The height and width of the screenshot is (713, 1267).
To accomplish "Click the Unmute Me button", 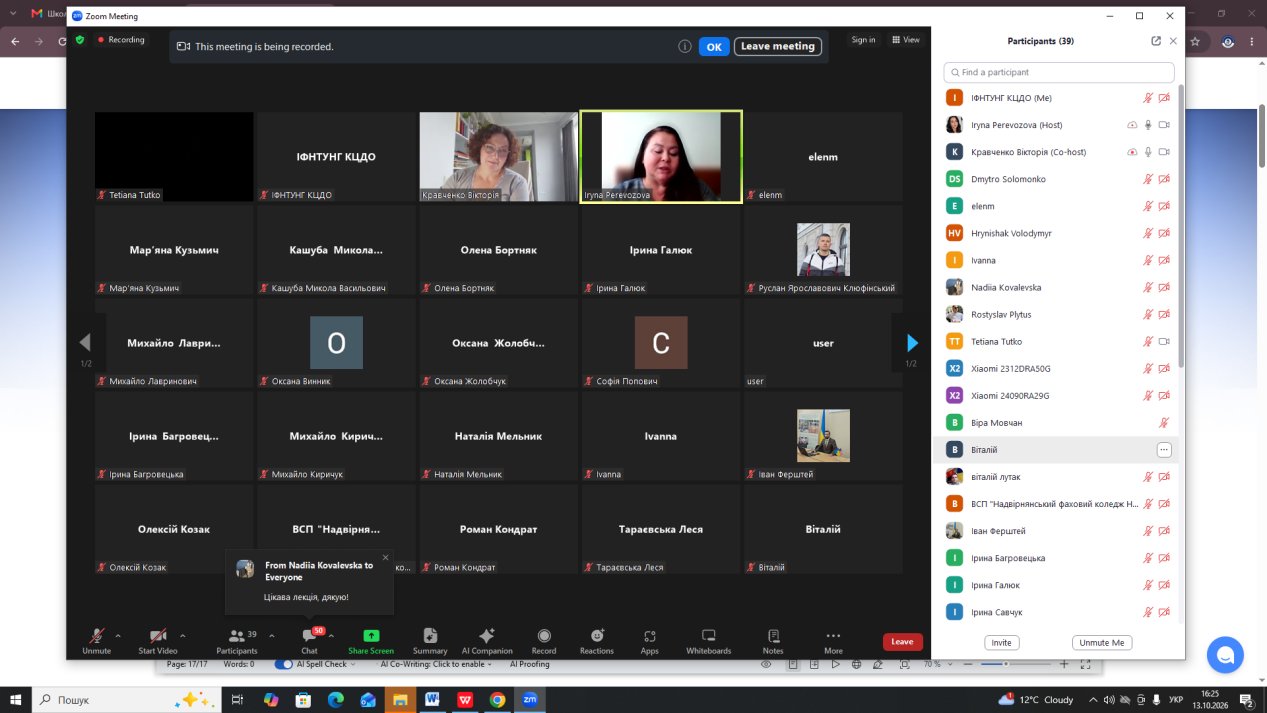I will tap(1102, 643).
